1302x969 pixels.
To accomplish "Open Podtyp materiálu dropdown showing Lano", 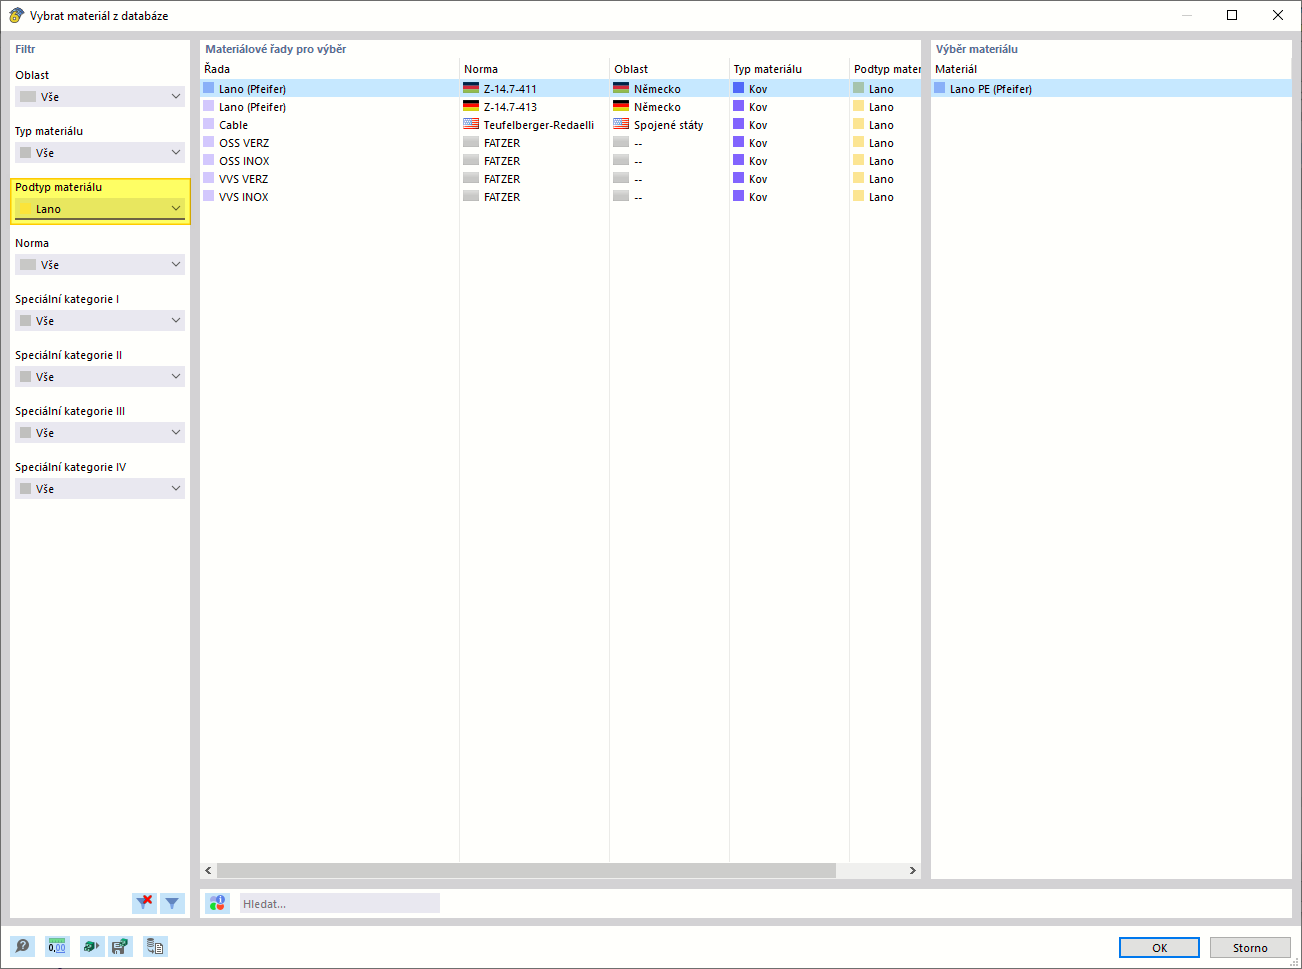I will (x=100, y=209).
